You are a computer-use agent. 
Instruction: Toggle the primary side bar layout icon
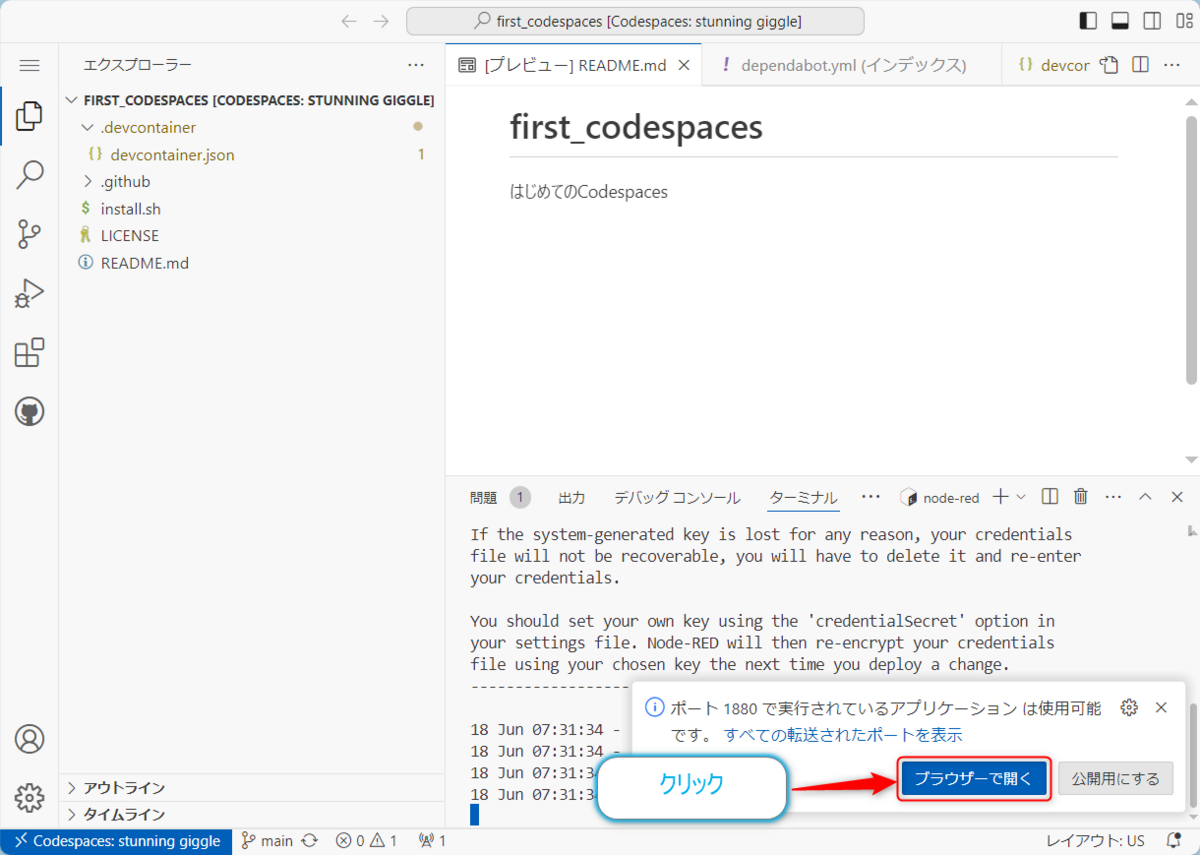(1089, 21)
